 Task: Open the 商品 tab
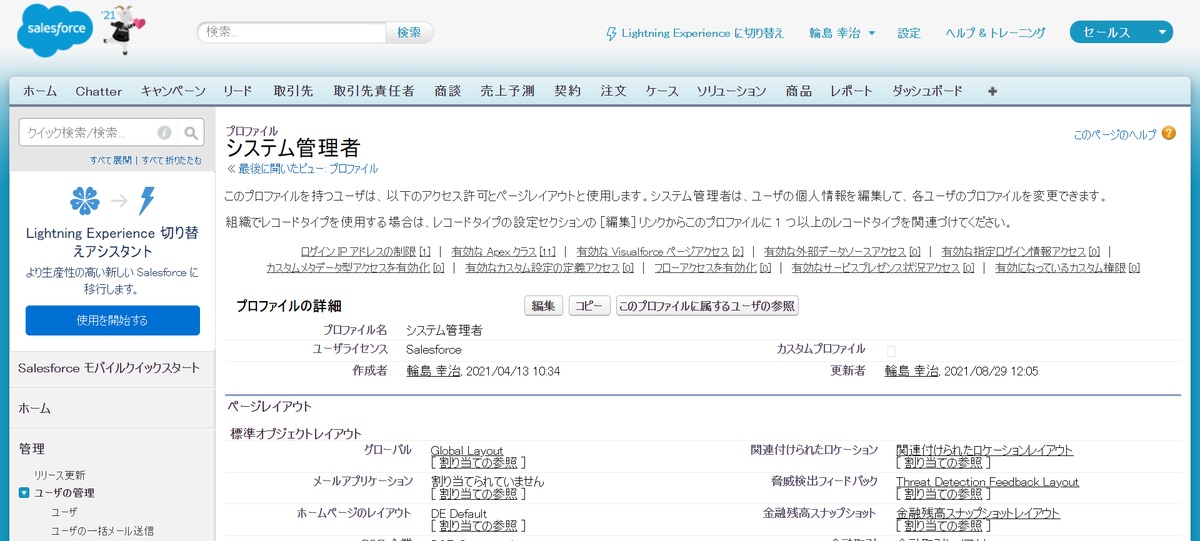(798, 91)
